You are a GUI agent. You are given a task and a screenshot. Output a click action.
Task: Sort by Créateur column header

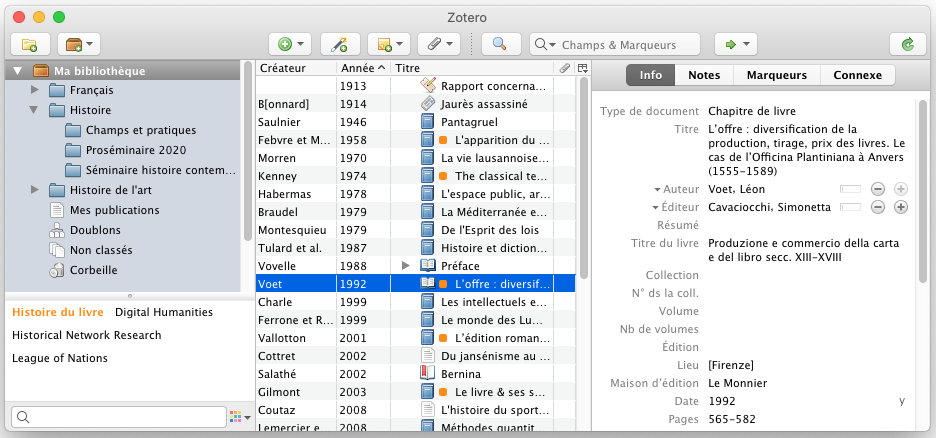(x=295, y=68)
